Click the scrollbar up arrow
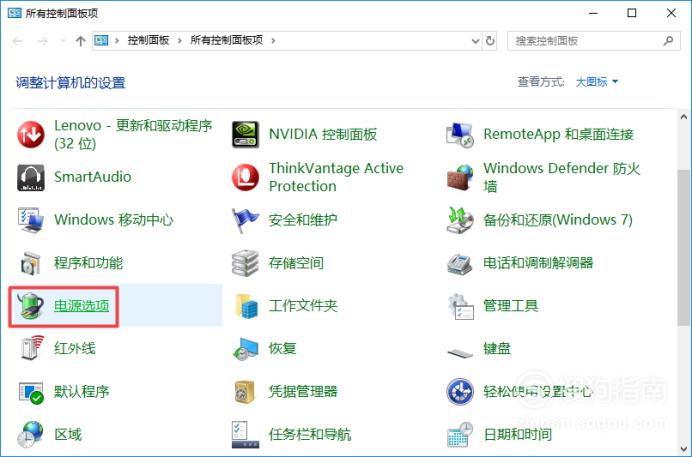Screen dimensions: 692x457 [684, 117]
